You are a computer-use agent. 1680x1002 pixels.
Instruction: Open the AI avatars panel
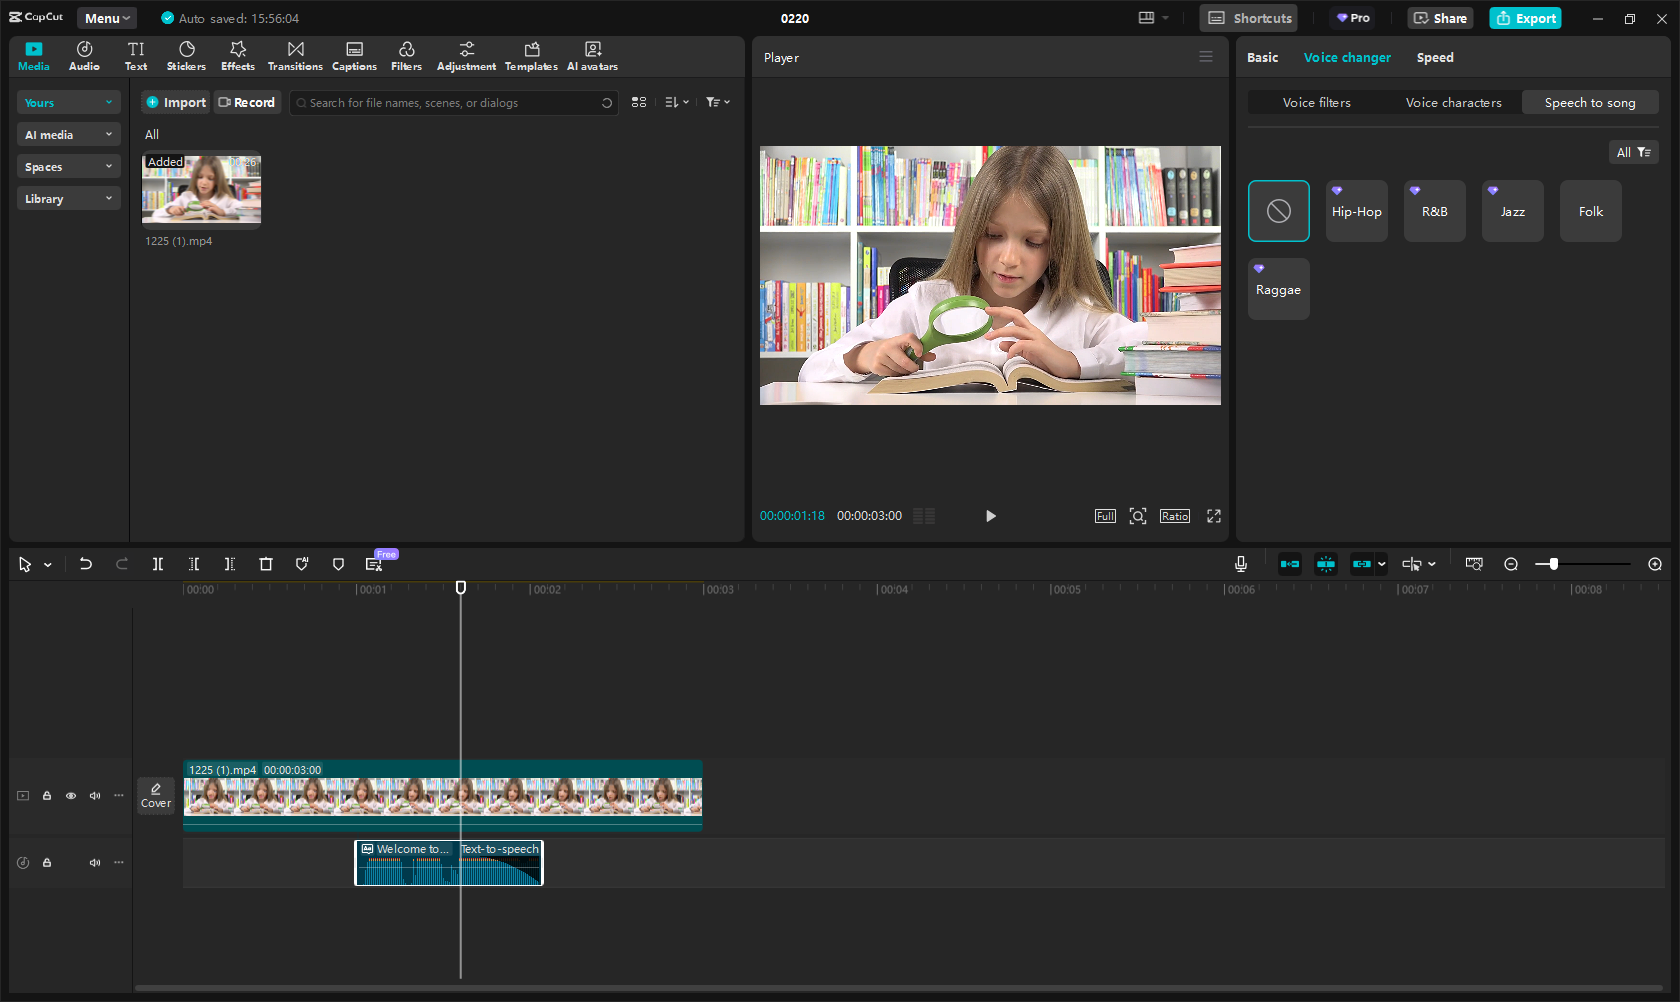click(592, 55)
